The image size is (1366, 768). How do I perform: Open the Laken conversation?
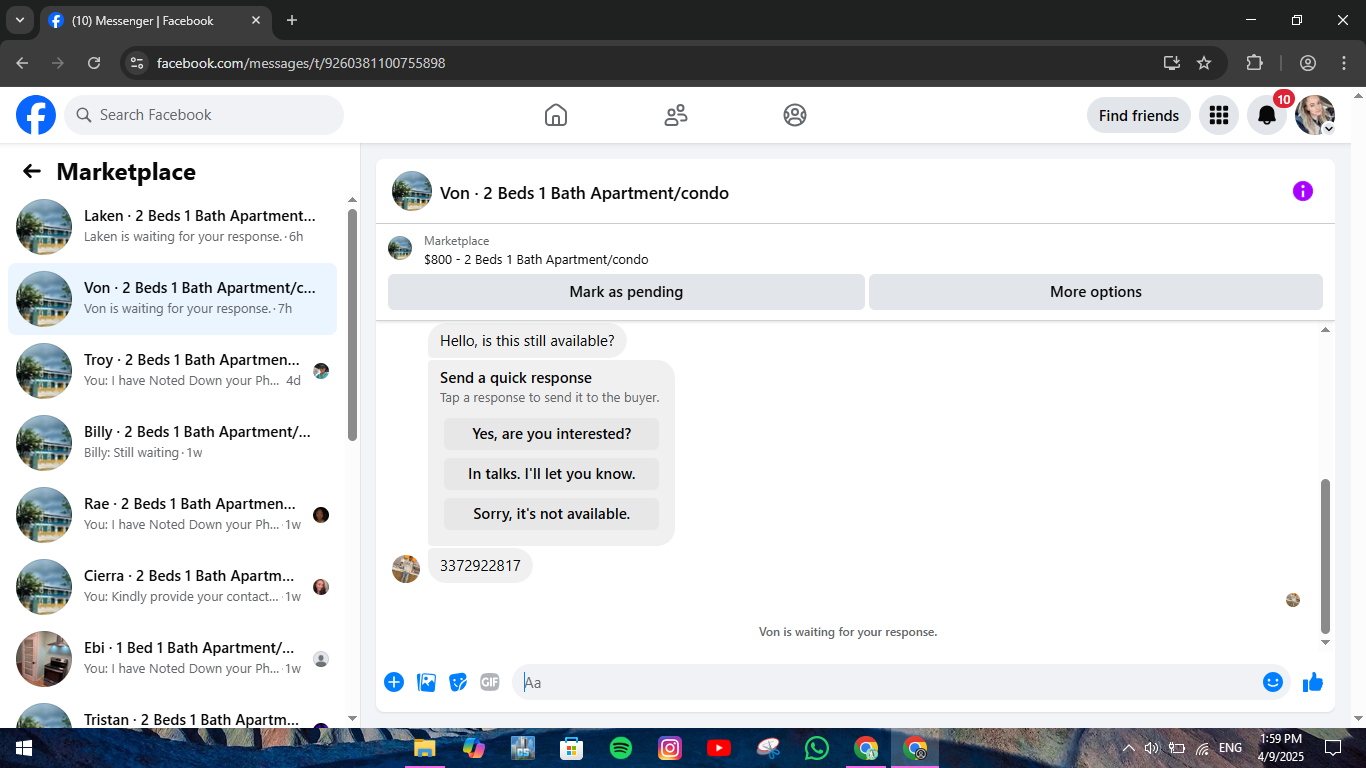point(172,227)
